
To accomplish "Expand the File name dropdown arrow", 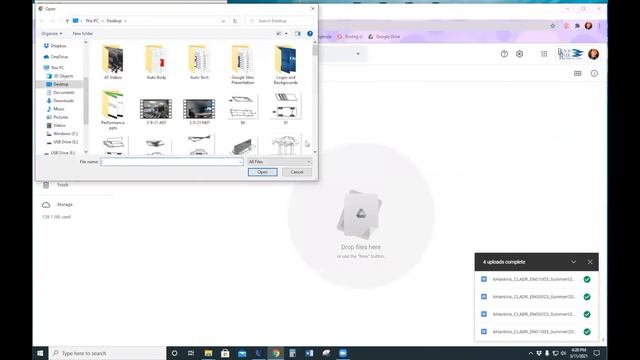I will [240, 162].
